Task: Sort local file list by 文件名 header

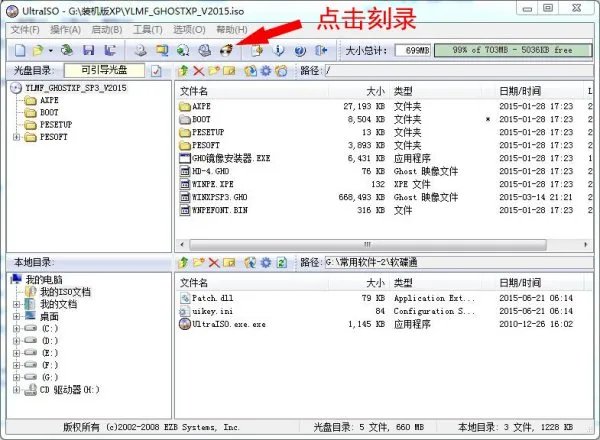Action: [253, 283]
